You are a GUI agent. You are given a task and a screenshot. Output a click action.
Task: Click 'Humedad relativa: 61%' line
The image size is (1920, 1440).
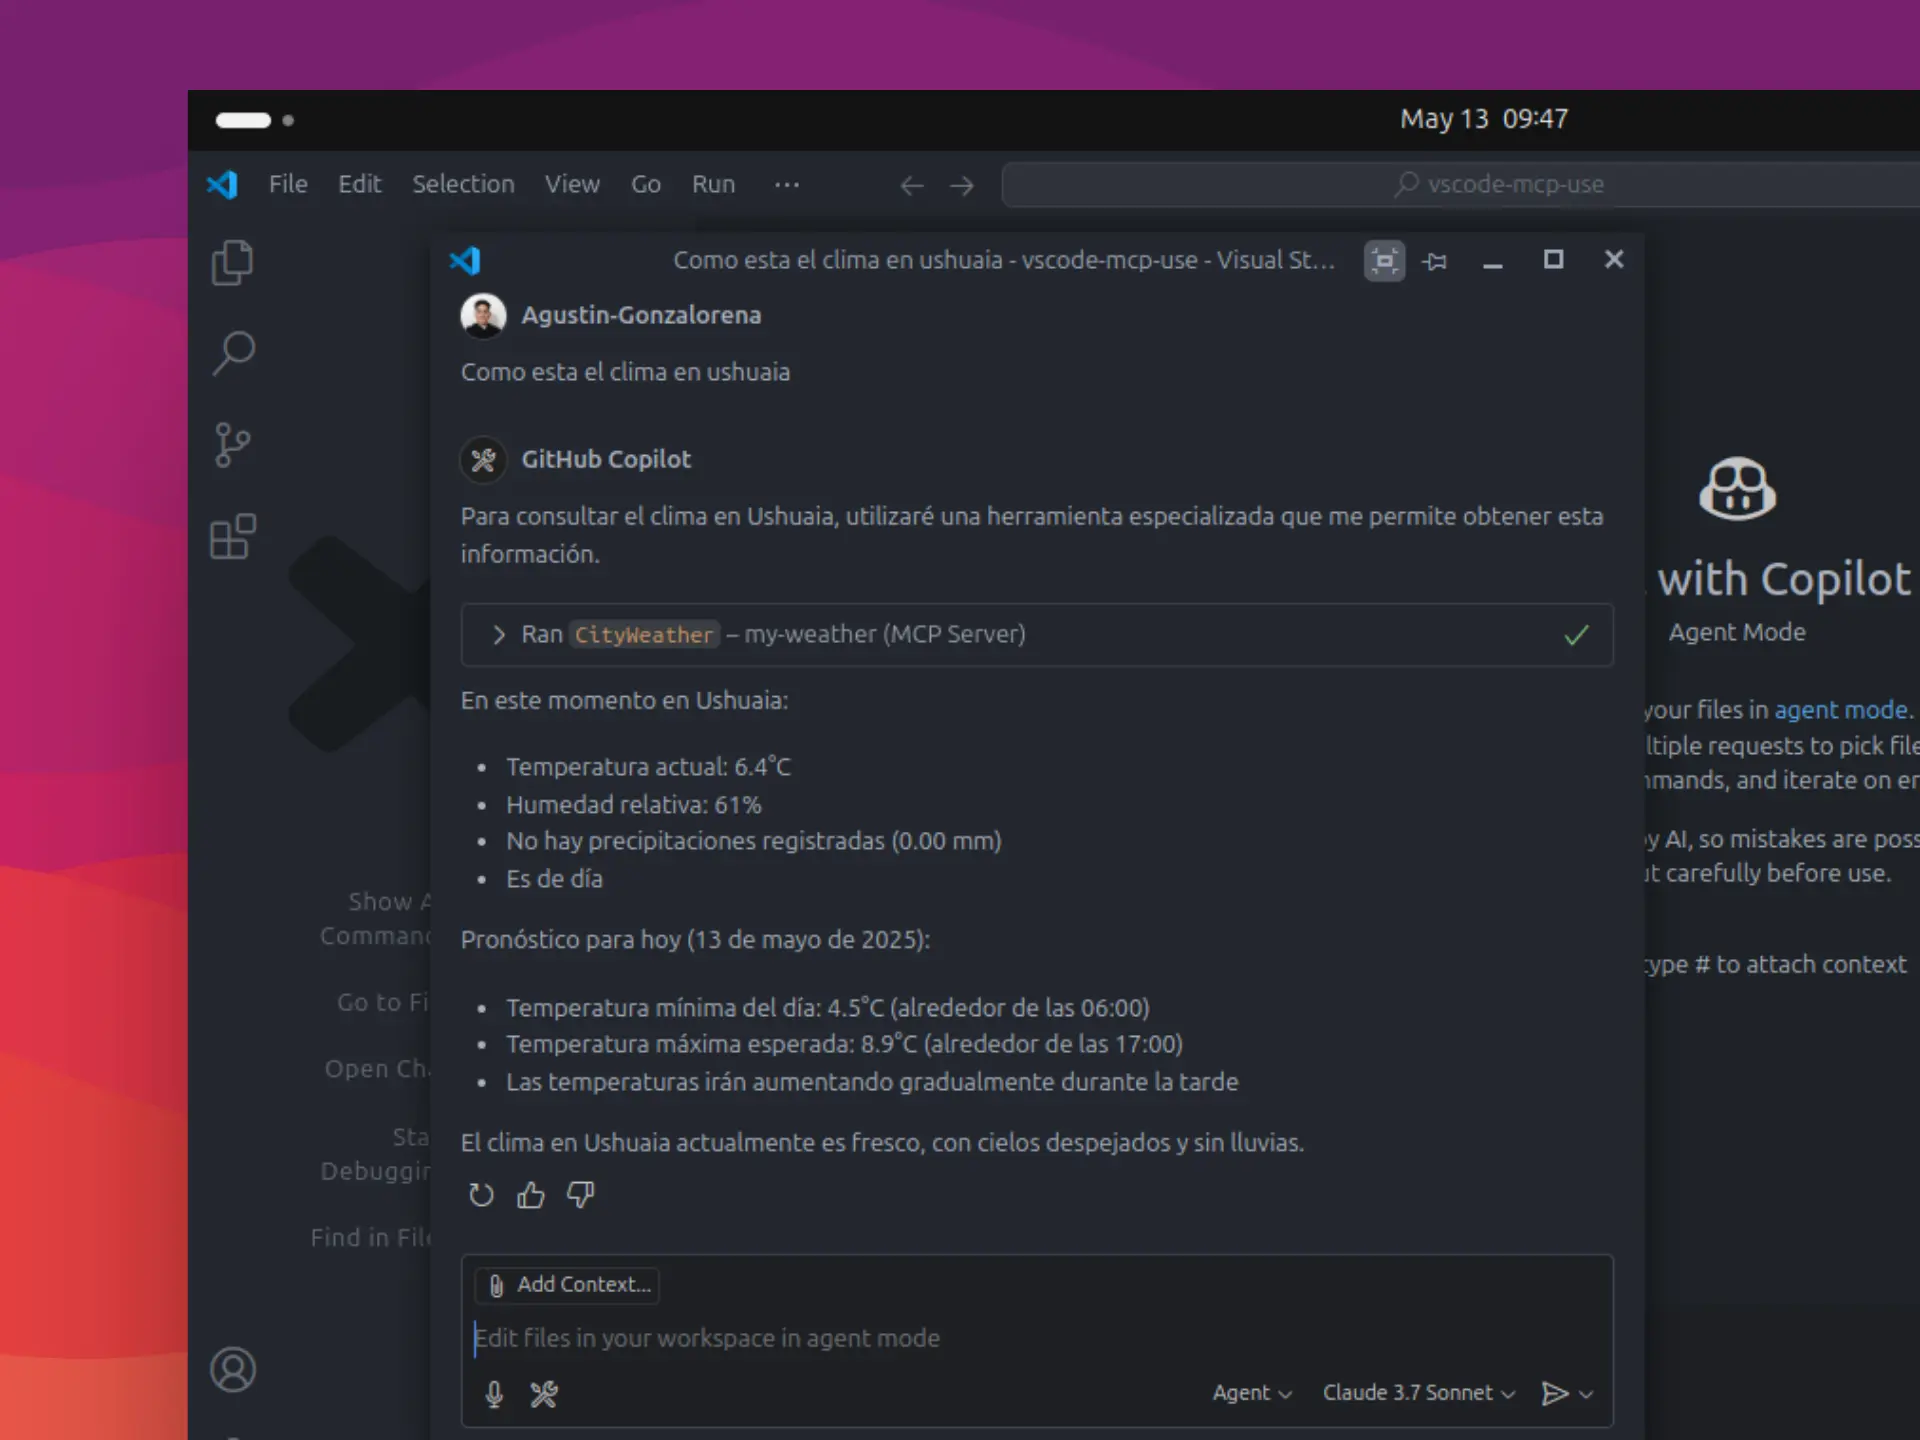[x=634, y=805]
